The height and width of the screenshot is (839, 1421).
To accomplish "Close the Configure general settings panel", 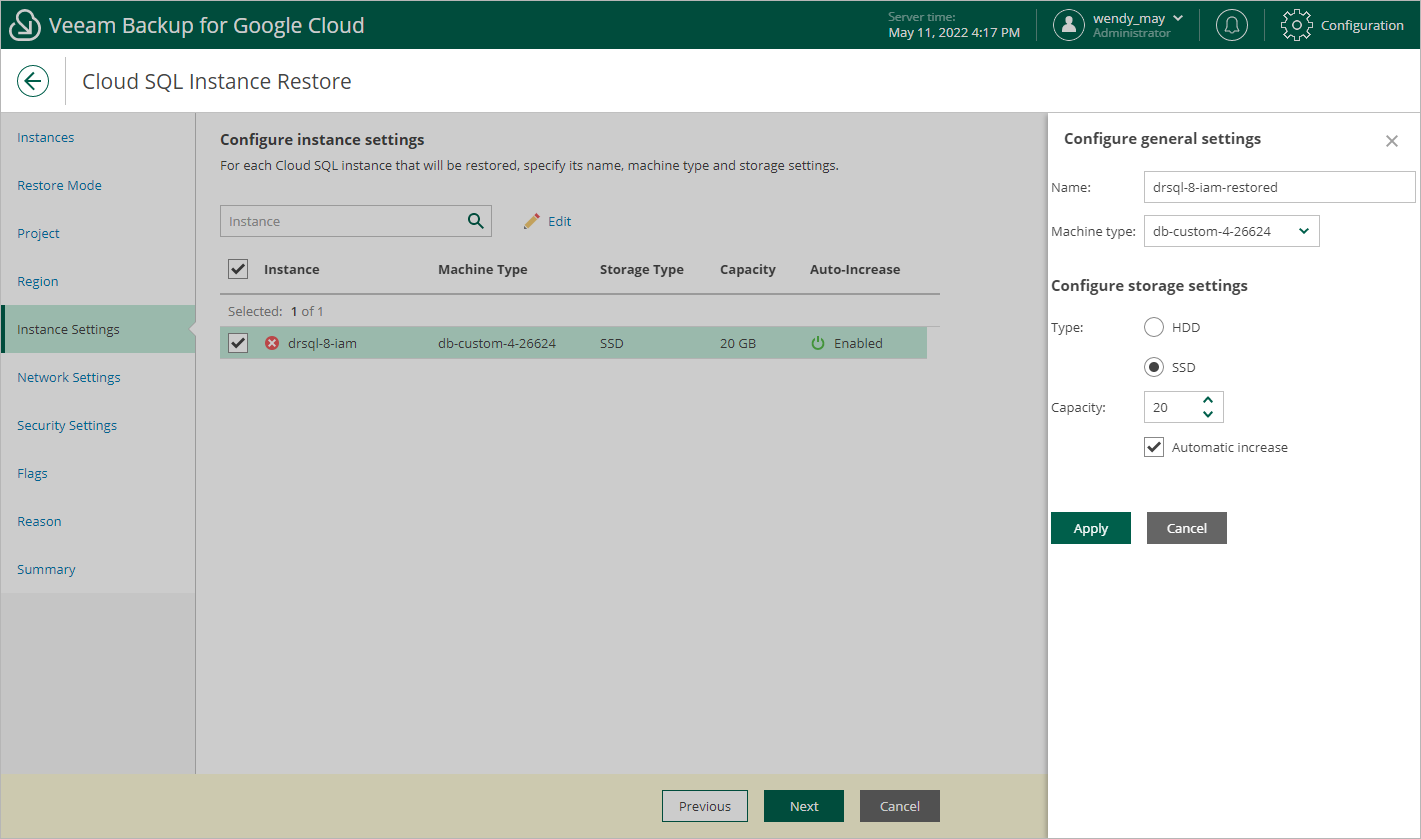I will [1392, 141].
